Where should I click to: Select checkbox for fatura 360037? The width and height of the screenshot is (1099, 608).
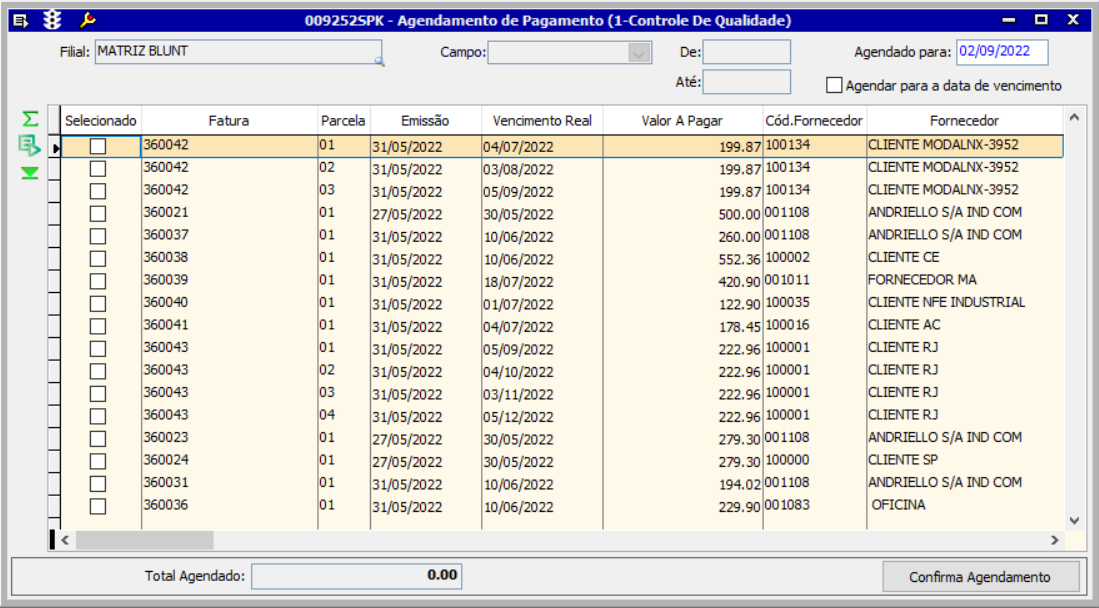pyautogui.click(x=98, y=236)
